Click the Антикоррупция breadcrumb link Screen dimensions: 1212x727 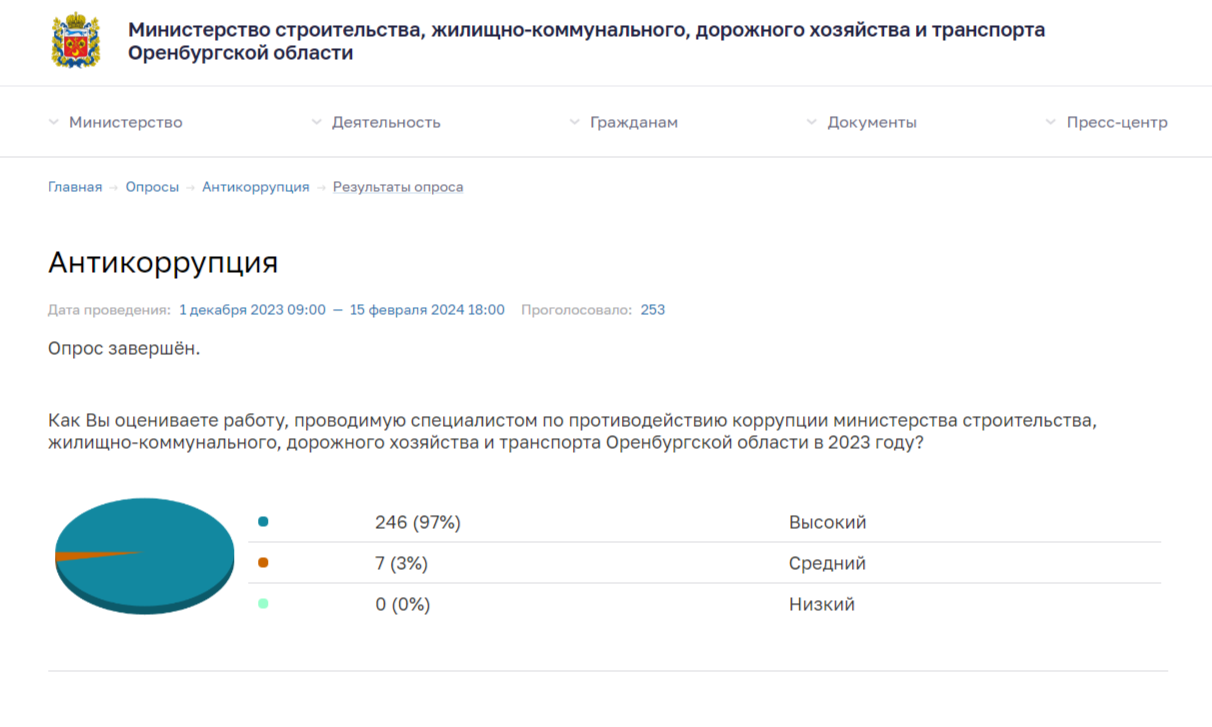255,187
